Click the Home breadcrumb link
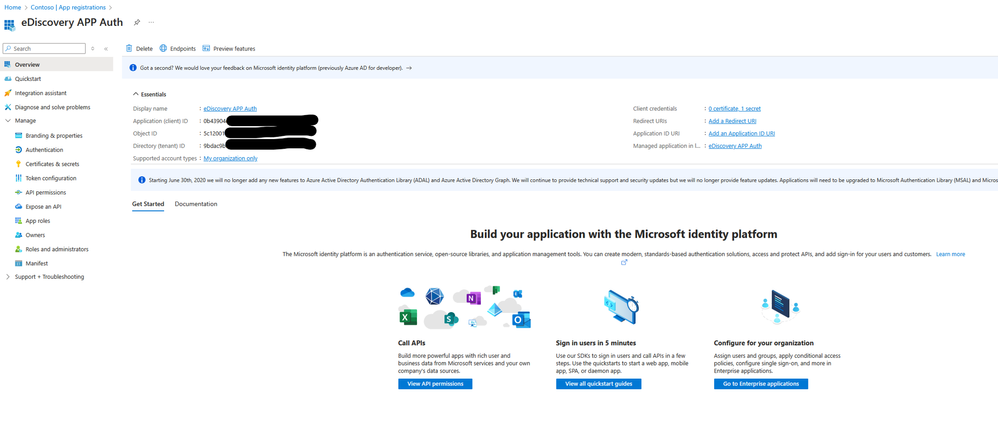The height and width of the screenshot is (429, 998). (x=13, y=7)
